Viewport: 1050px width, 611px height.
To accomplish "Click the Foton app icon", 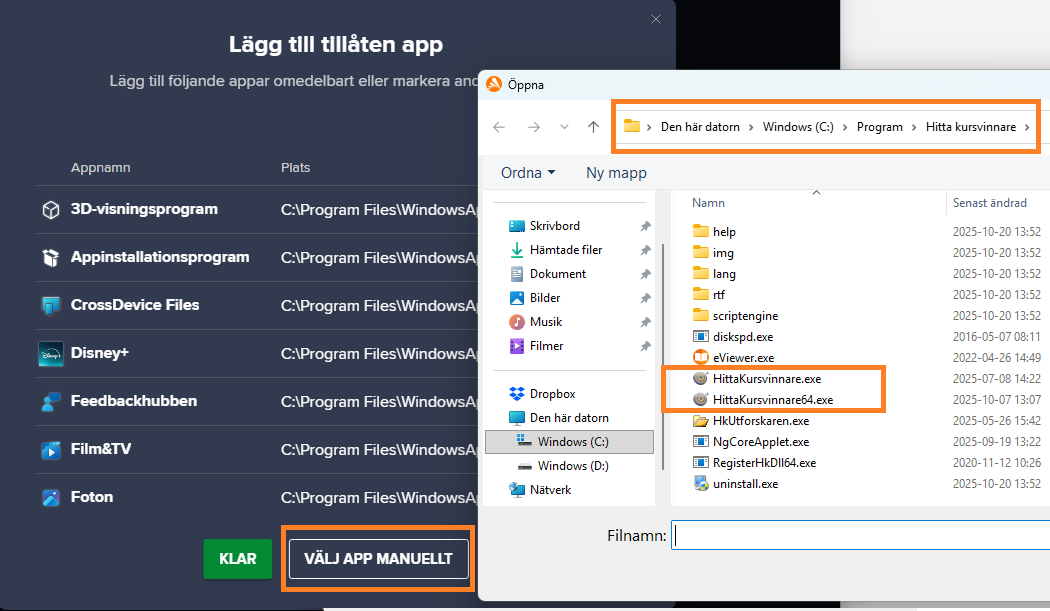I will pos(50,497).
